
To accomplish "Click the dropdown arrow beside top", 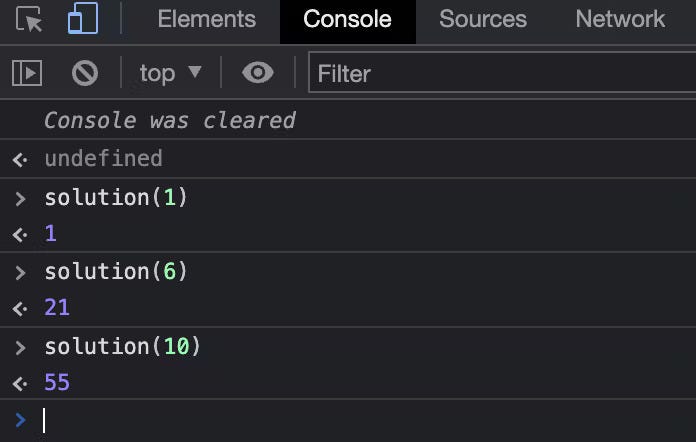I will pyautogui.click(x=195, y=71).
